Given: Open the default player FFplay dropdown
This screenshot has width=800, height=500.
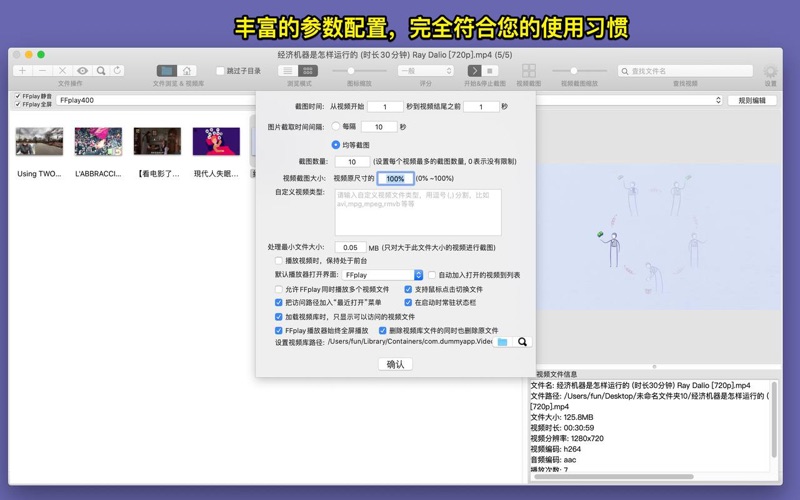Looking at the screenshot, I should pyautogui.click(x=382, y=275).
